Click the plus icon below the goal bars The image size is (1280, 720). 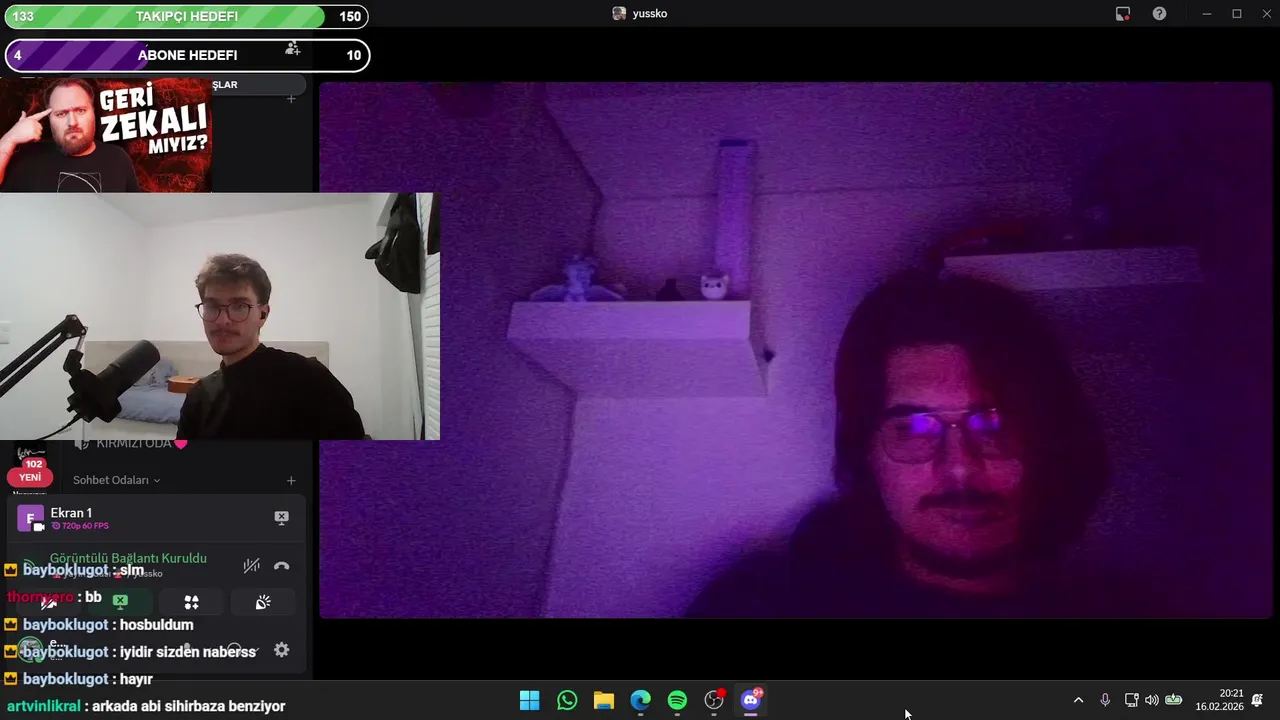[291, 99]
